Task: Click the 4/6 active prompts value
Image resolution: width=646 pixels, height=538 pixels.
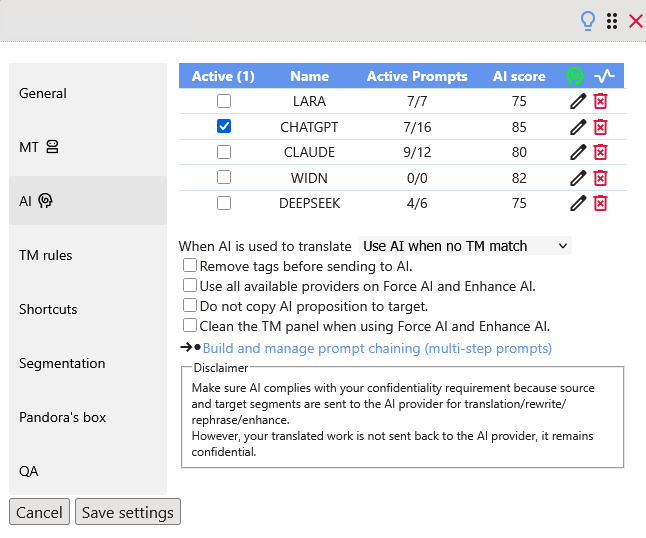Action: [x=417, y=204]
